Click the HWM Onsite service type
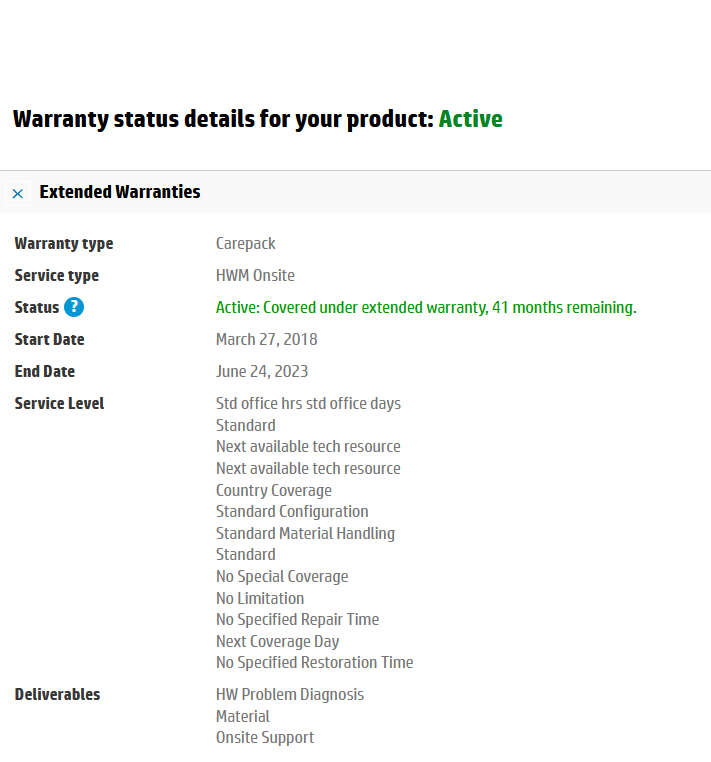Screen dimensions: 711x762 click(255, 276)
